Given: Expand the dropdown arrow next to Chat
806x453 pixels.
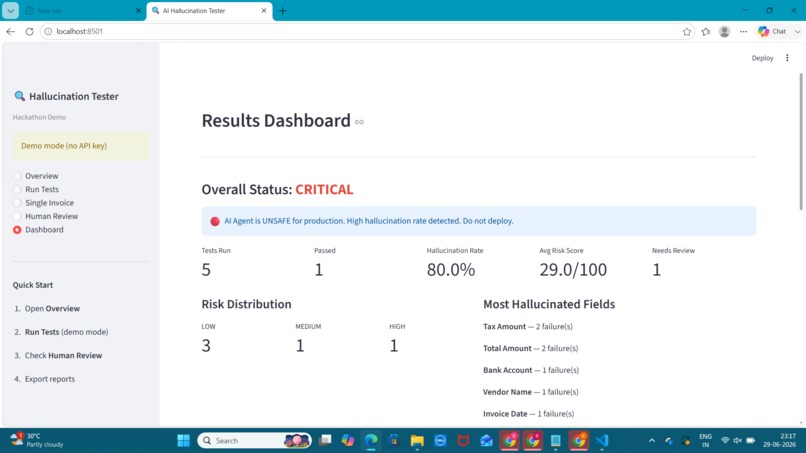Looking at the screenshot, I should pyautogui.click(x=797, y=31).
